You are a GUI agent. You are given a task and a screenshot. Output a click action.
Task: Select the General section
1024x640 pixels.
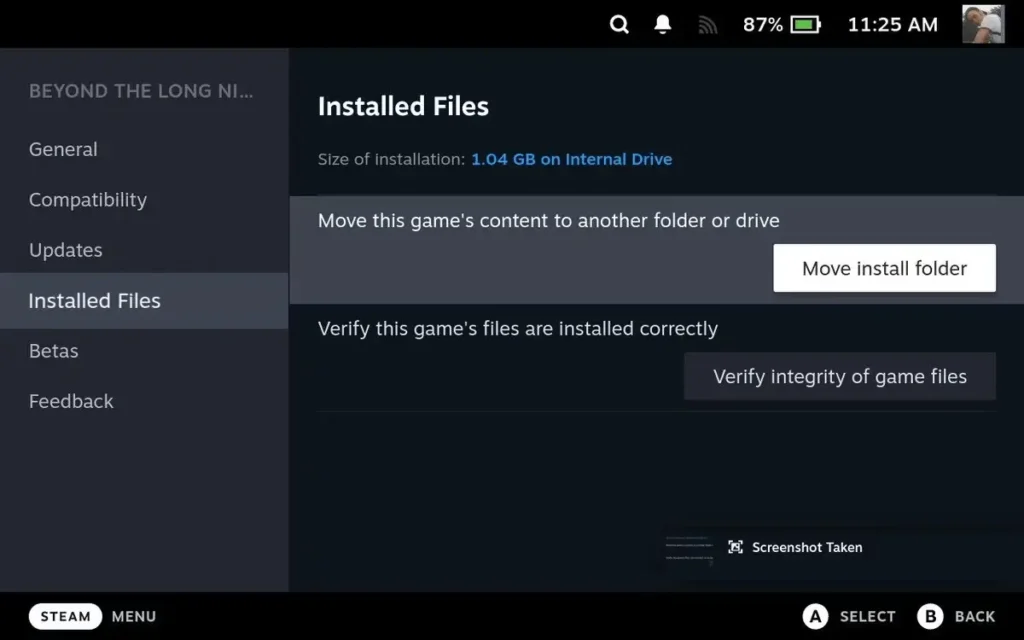pos(63,149)
